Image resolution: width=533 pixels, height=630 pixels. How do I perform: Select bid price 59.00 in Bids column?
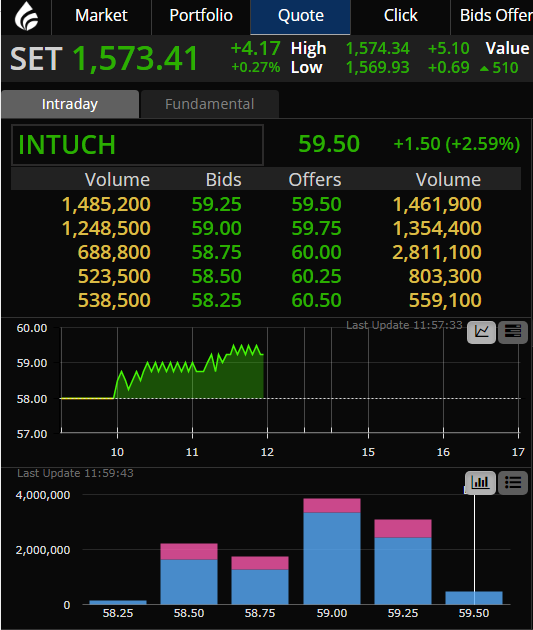click(x=216, y=228)
